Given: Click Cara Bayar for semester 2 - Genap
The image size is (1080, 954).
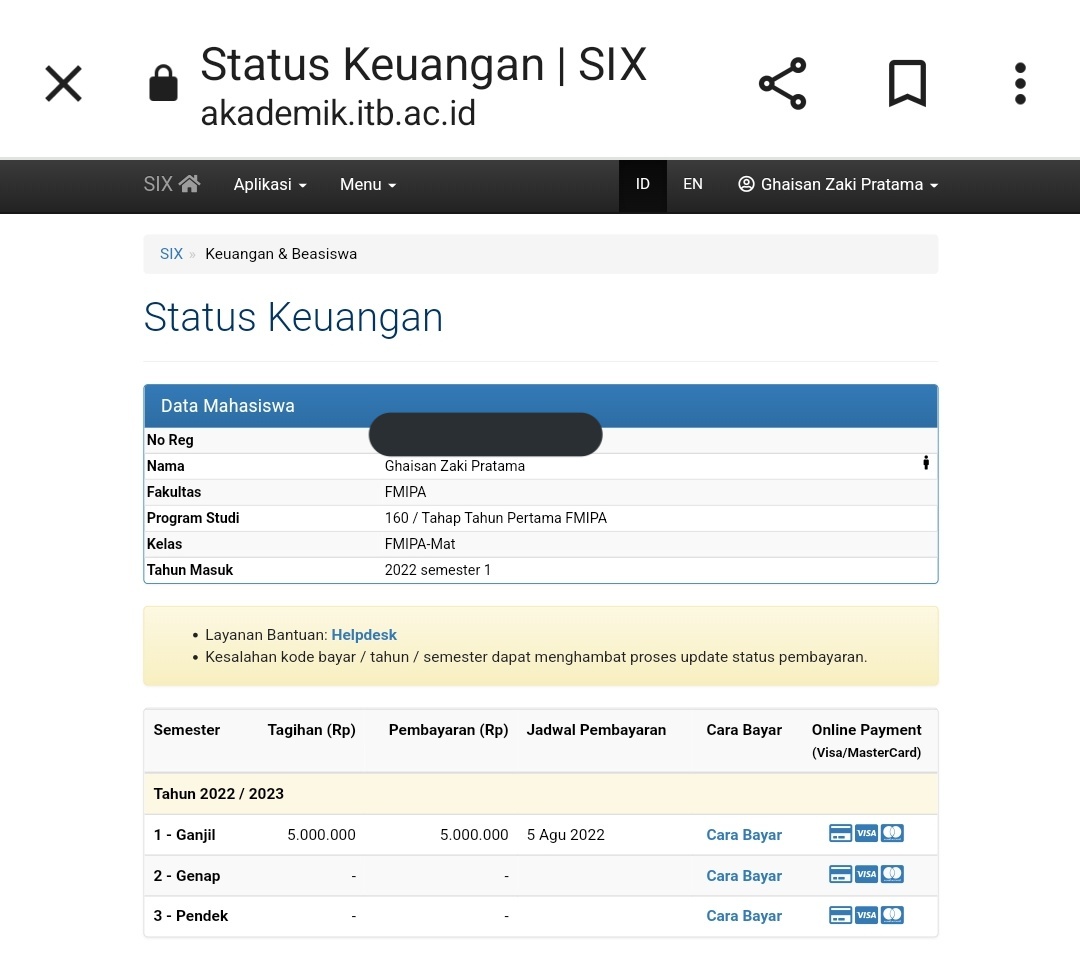Looking at the screenshot, I should (743, 875).
